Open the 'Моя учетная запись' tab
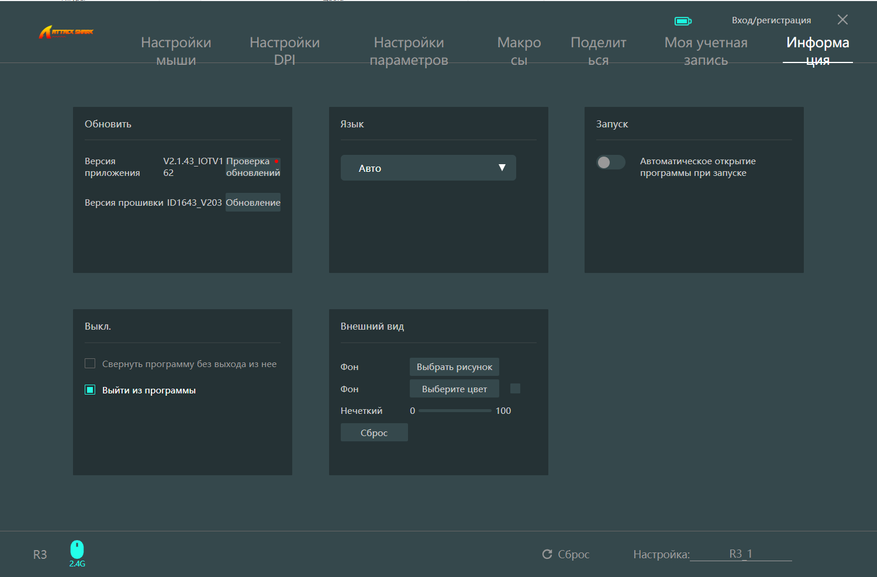The height and width of the screenshot is (577, 877). point(706,51)
